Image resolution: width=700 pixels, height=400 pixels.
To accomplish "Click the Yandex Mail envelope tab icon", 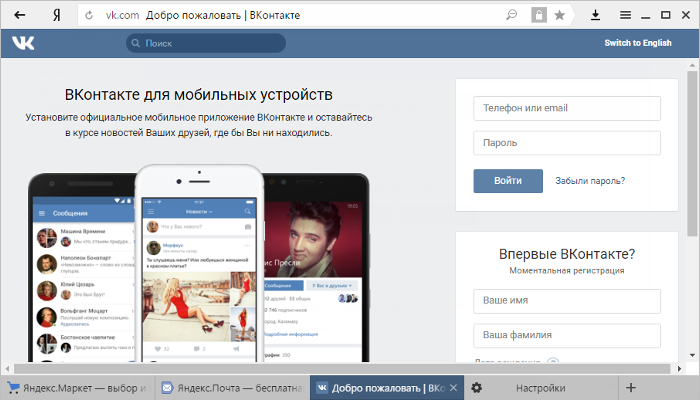I will (167, 388).
